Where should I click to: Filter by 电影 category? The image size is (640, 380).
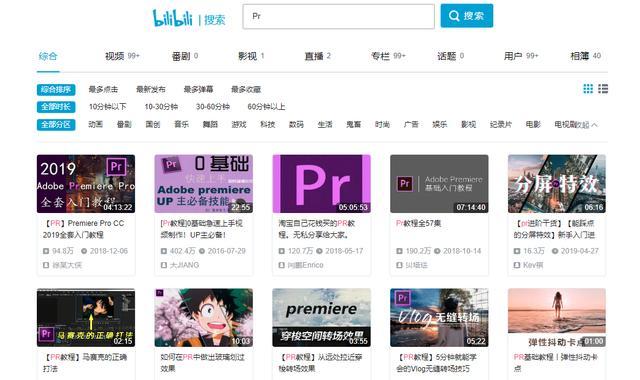(533, 124)
